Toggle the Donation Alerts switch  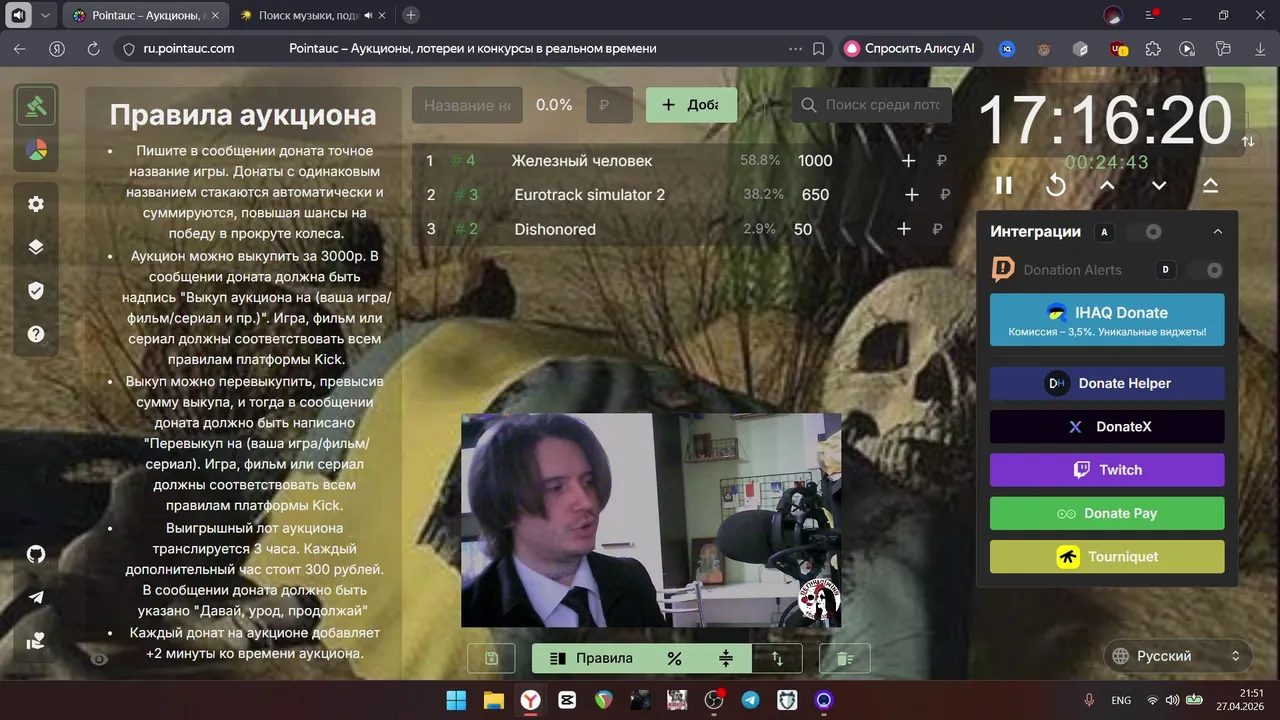(x=1207, y=270)
